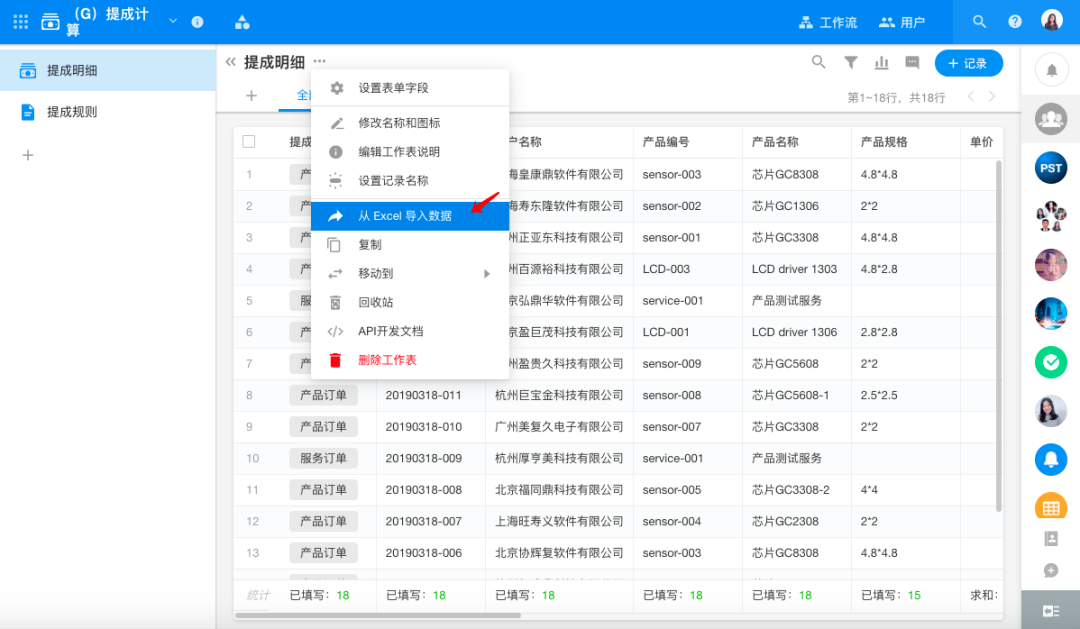The height and width of the screenshot is (629, 1080).
Task: Click order number 20190318-010
Action: pos(424,427)
